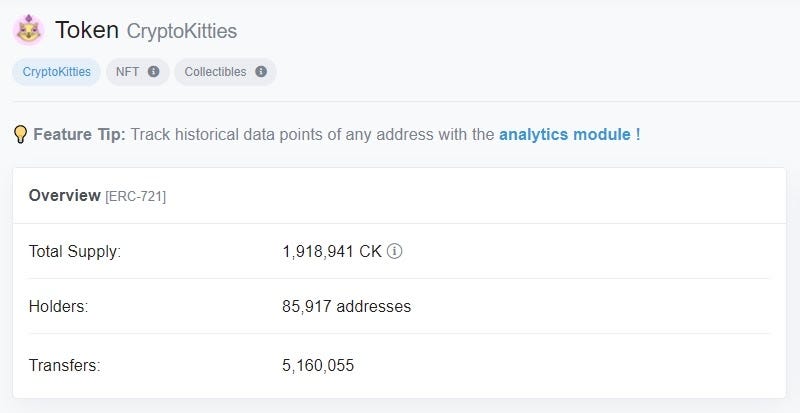Click the info icon beside the Total Supply value
This screenshot has height=413, width=800.
coord(394,251)
